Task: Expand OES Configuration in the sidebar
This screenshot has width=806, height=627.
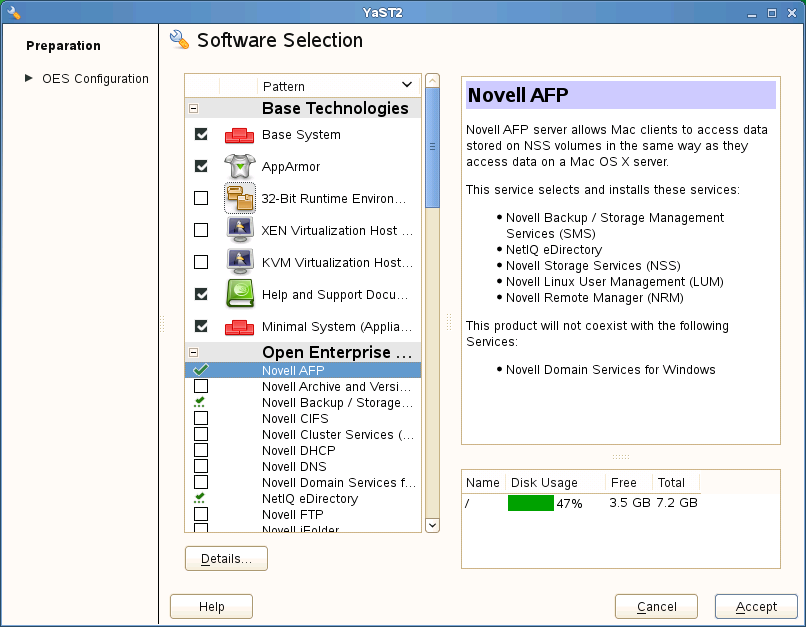Action: (x=29, y=78)
